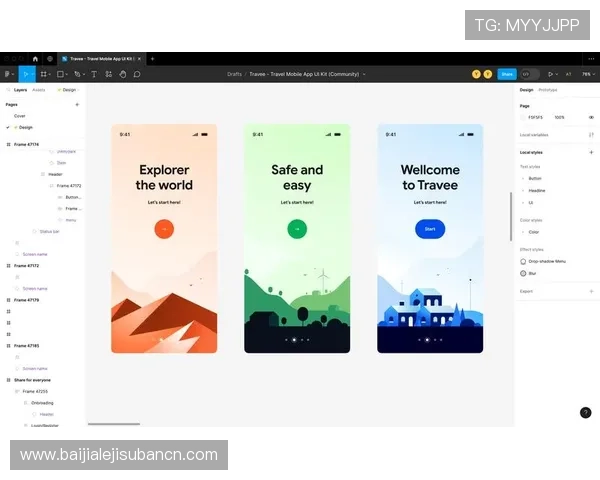The image size is (600, 480).
Task: Expand the Shape tool dropdown
Action: coord(65,74)
